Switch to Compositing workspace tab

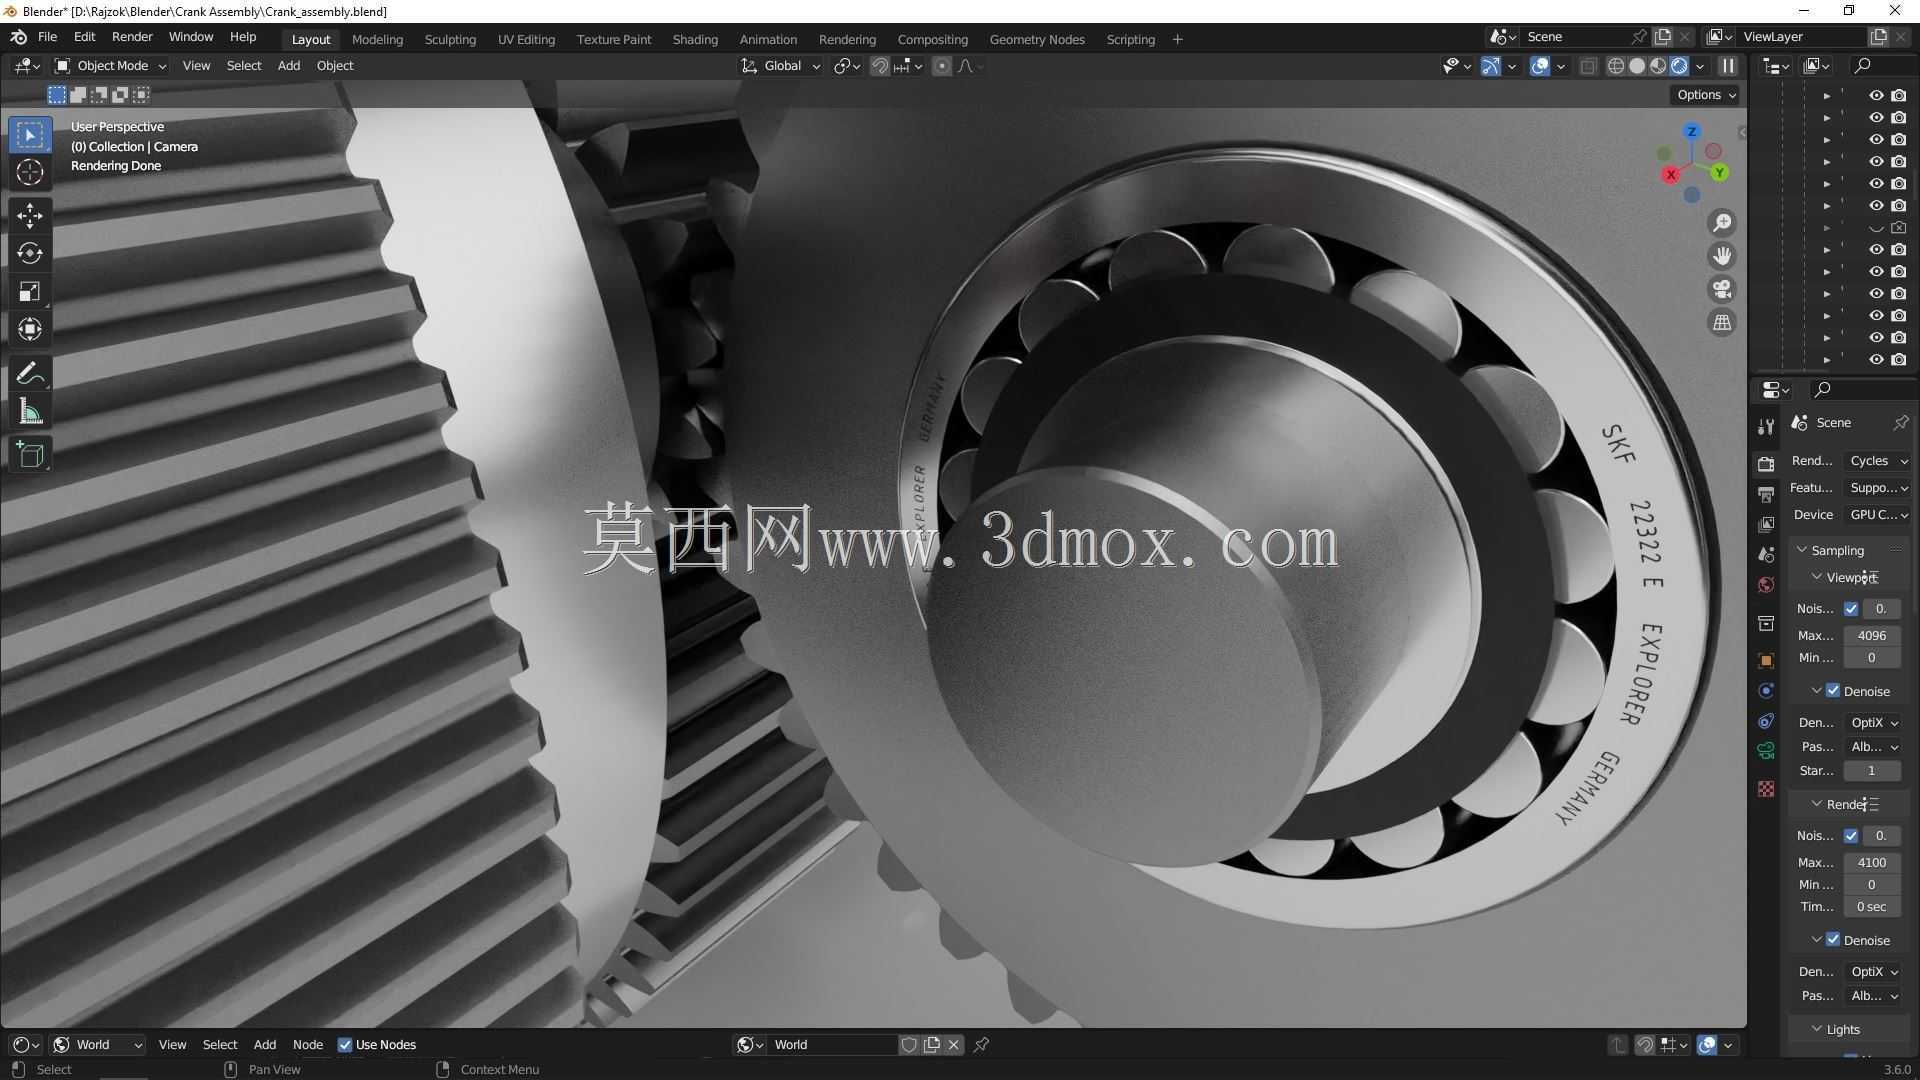tap(932, 39)
